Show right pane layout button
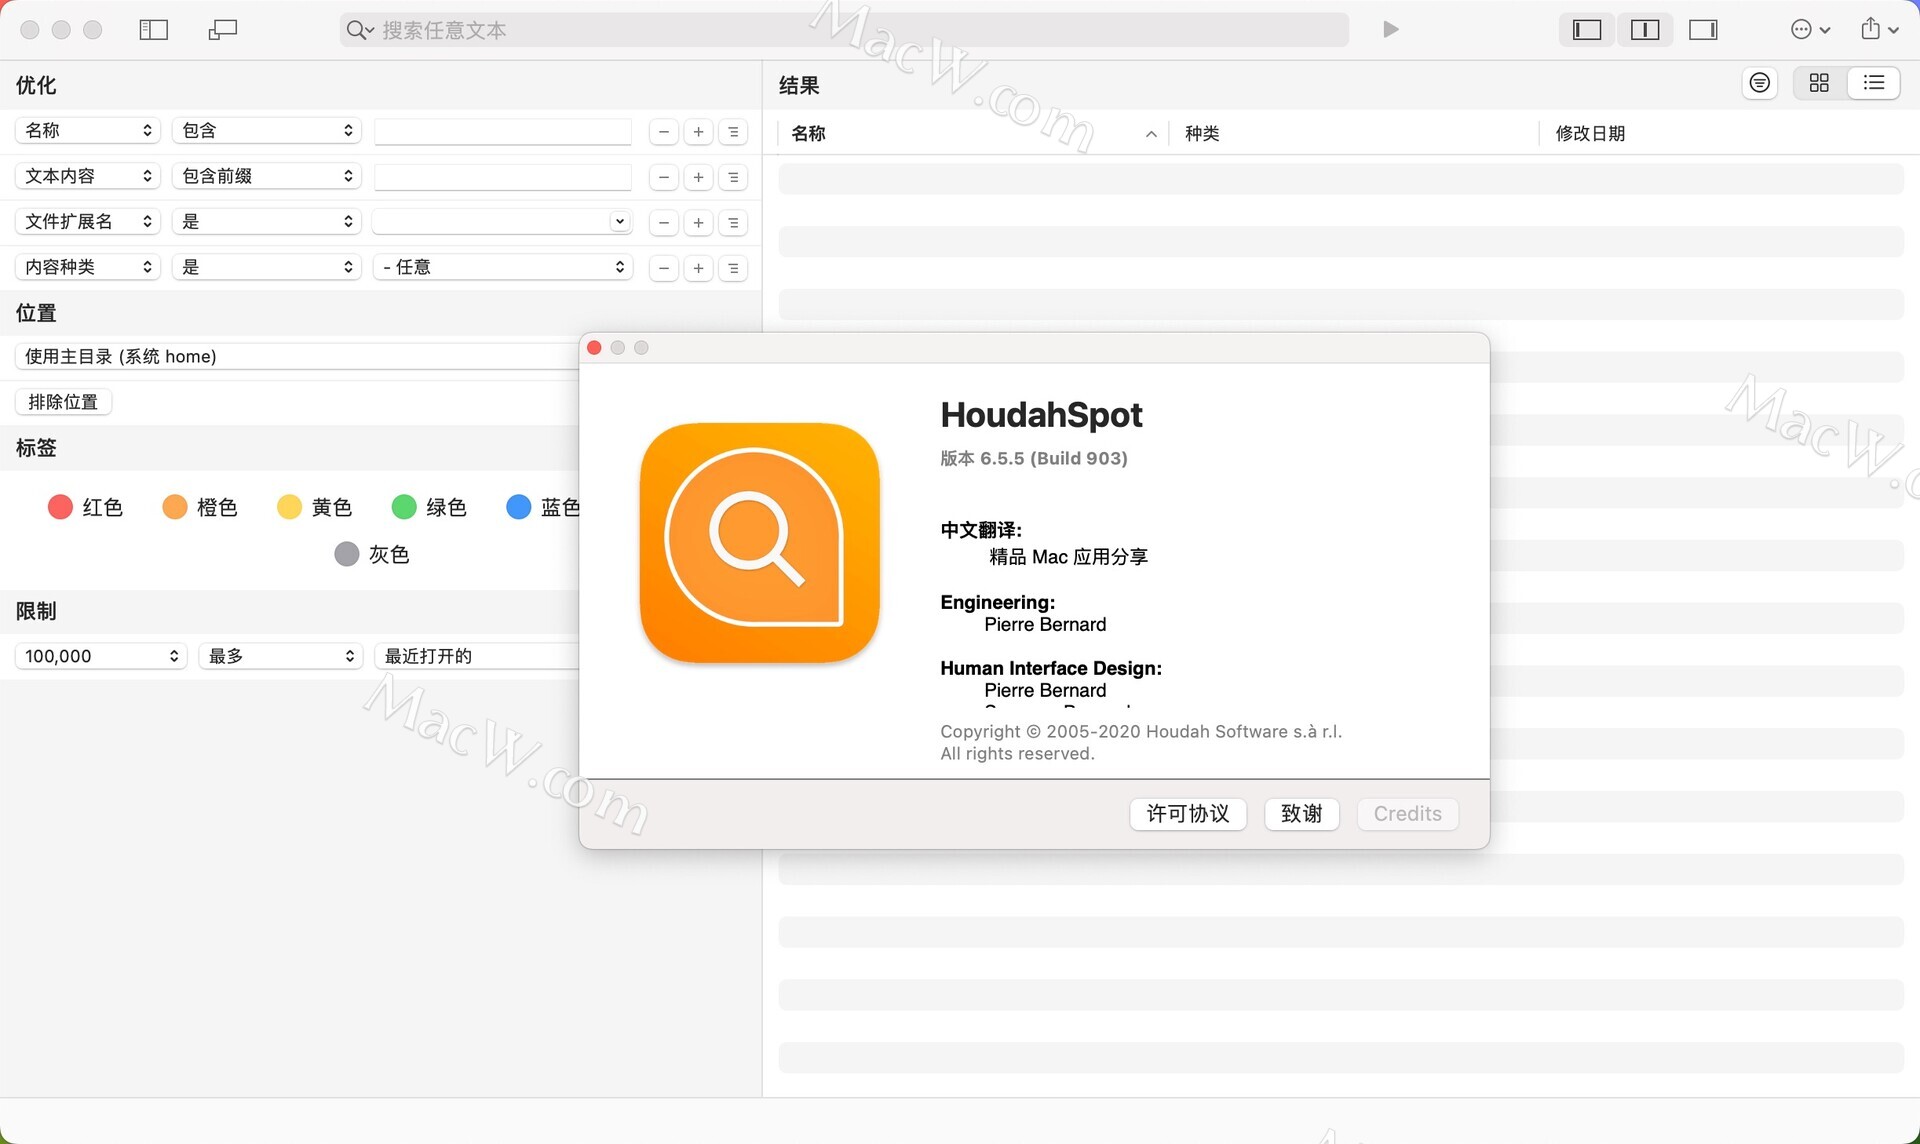Viewport: 1920px width, 1144px height. (1703, 30)
